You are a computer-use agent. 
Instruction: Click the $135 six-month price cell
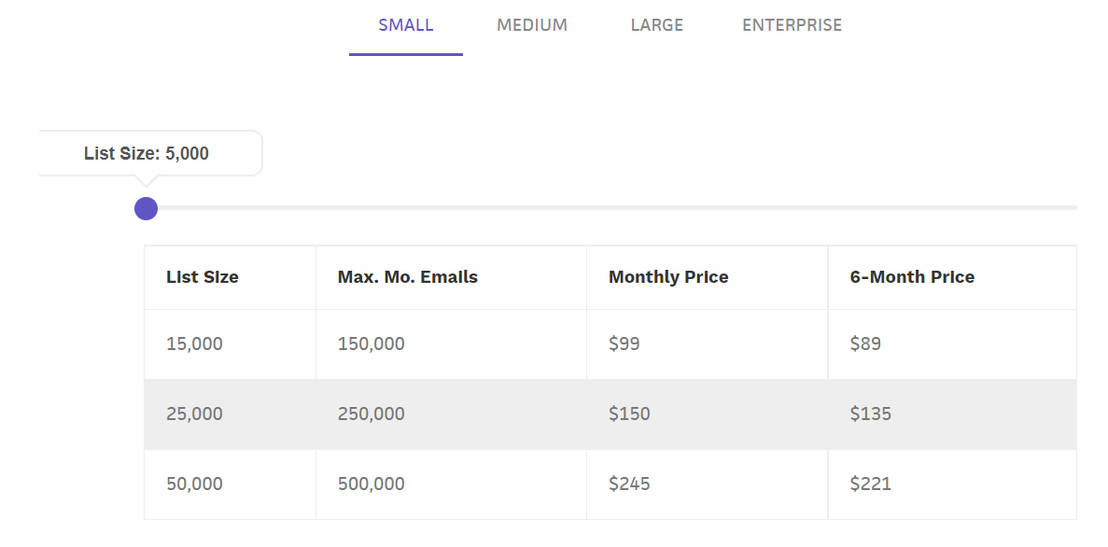coord(952,414)
